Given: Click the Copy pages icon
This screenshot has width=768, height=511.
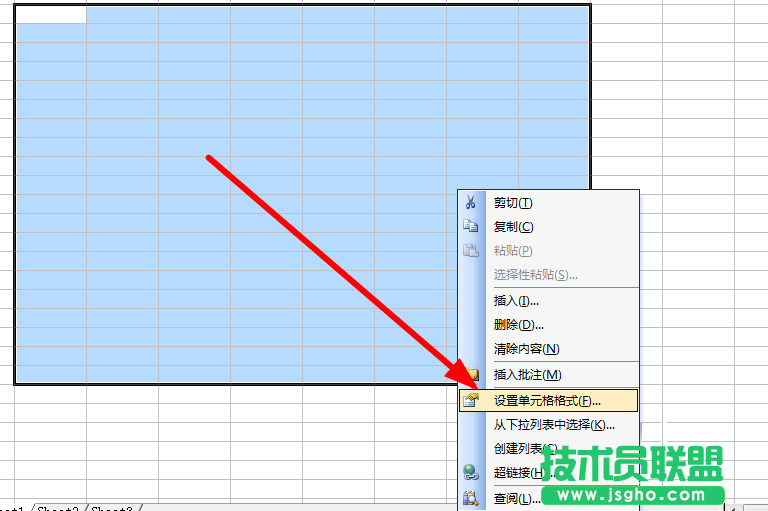Looking at the screenshot, I should click(471, 226).
